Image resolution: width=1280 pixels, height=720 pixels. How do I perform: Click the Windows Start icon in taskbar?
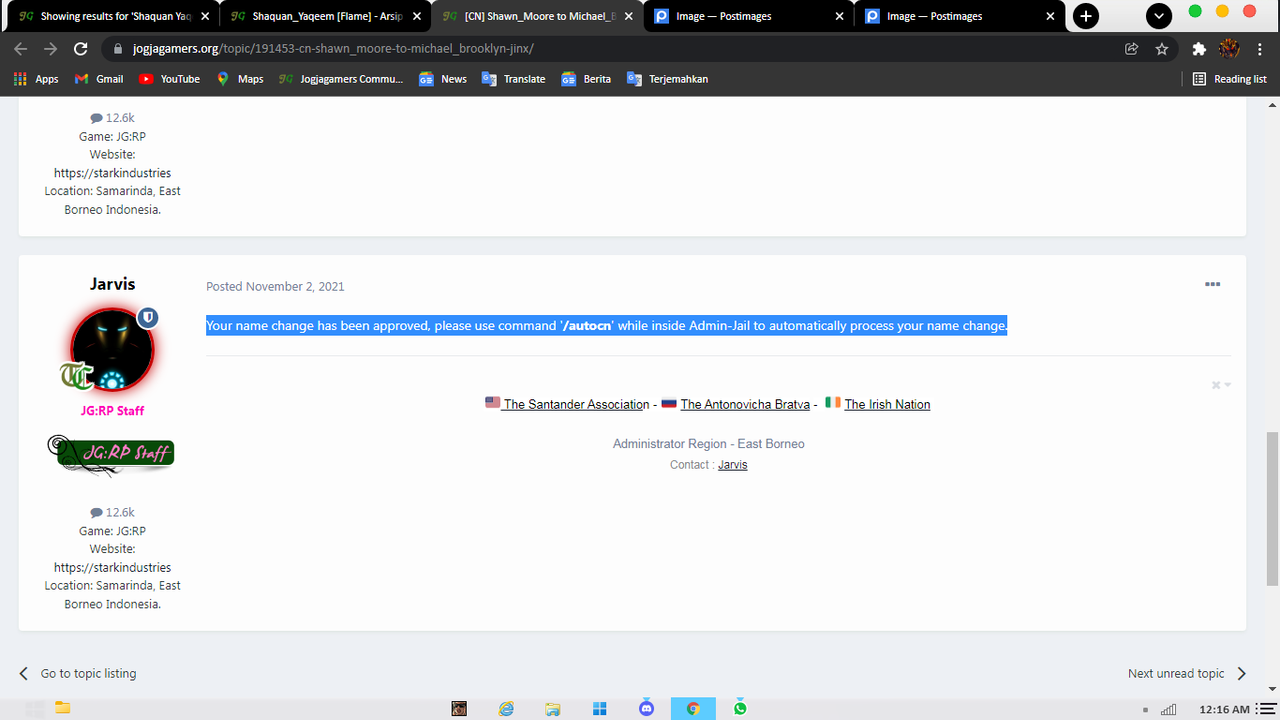pos(600,708)
